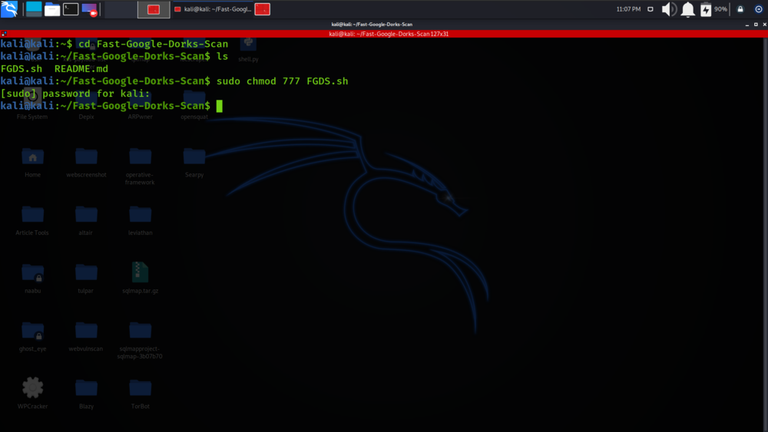
Task: Select the operative-framework desktop folder
Action: [140, 167]
